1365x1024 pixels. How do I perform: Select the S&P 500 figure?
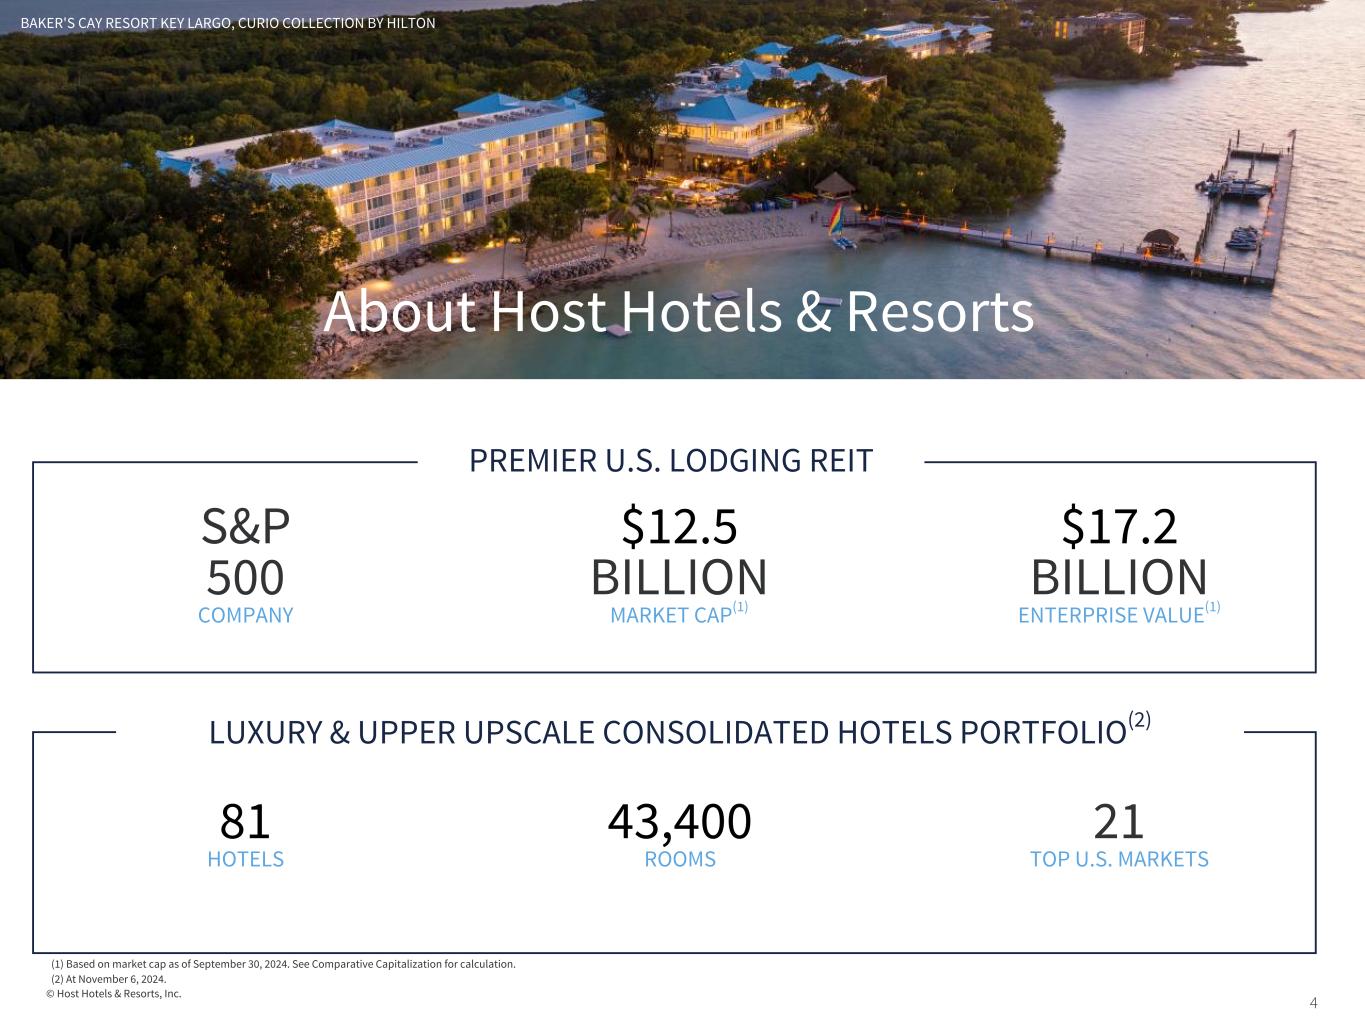(245, 551)
